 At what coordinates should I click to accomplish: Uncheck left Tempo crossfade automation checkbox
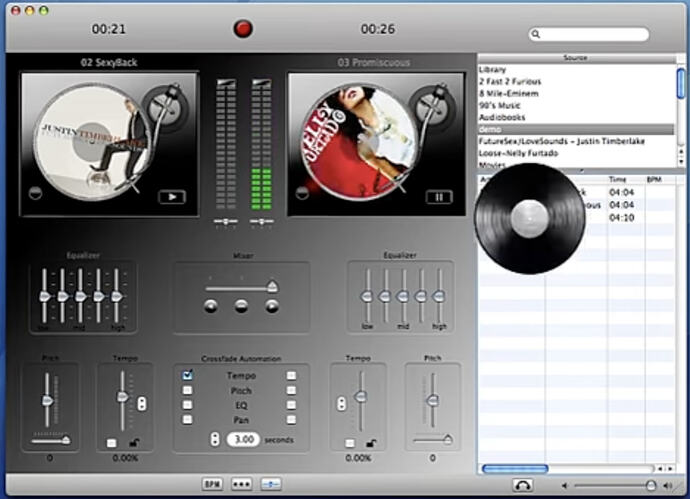point(187,375)
